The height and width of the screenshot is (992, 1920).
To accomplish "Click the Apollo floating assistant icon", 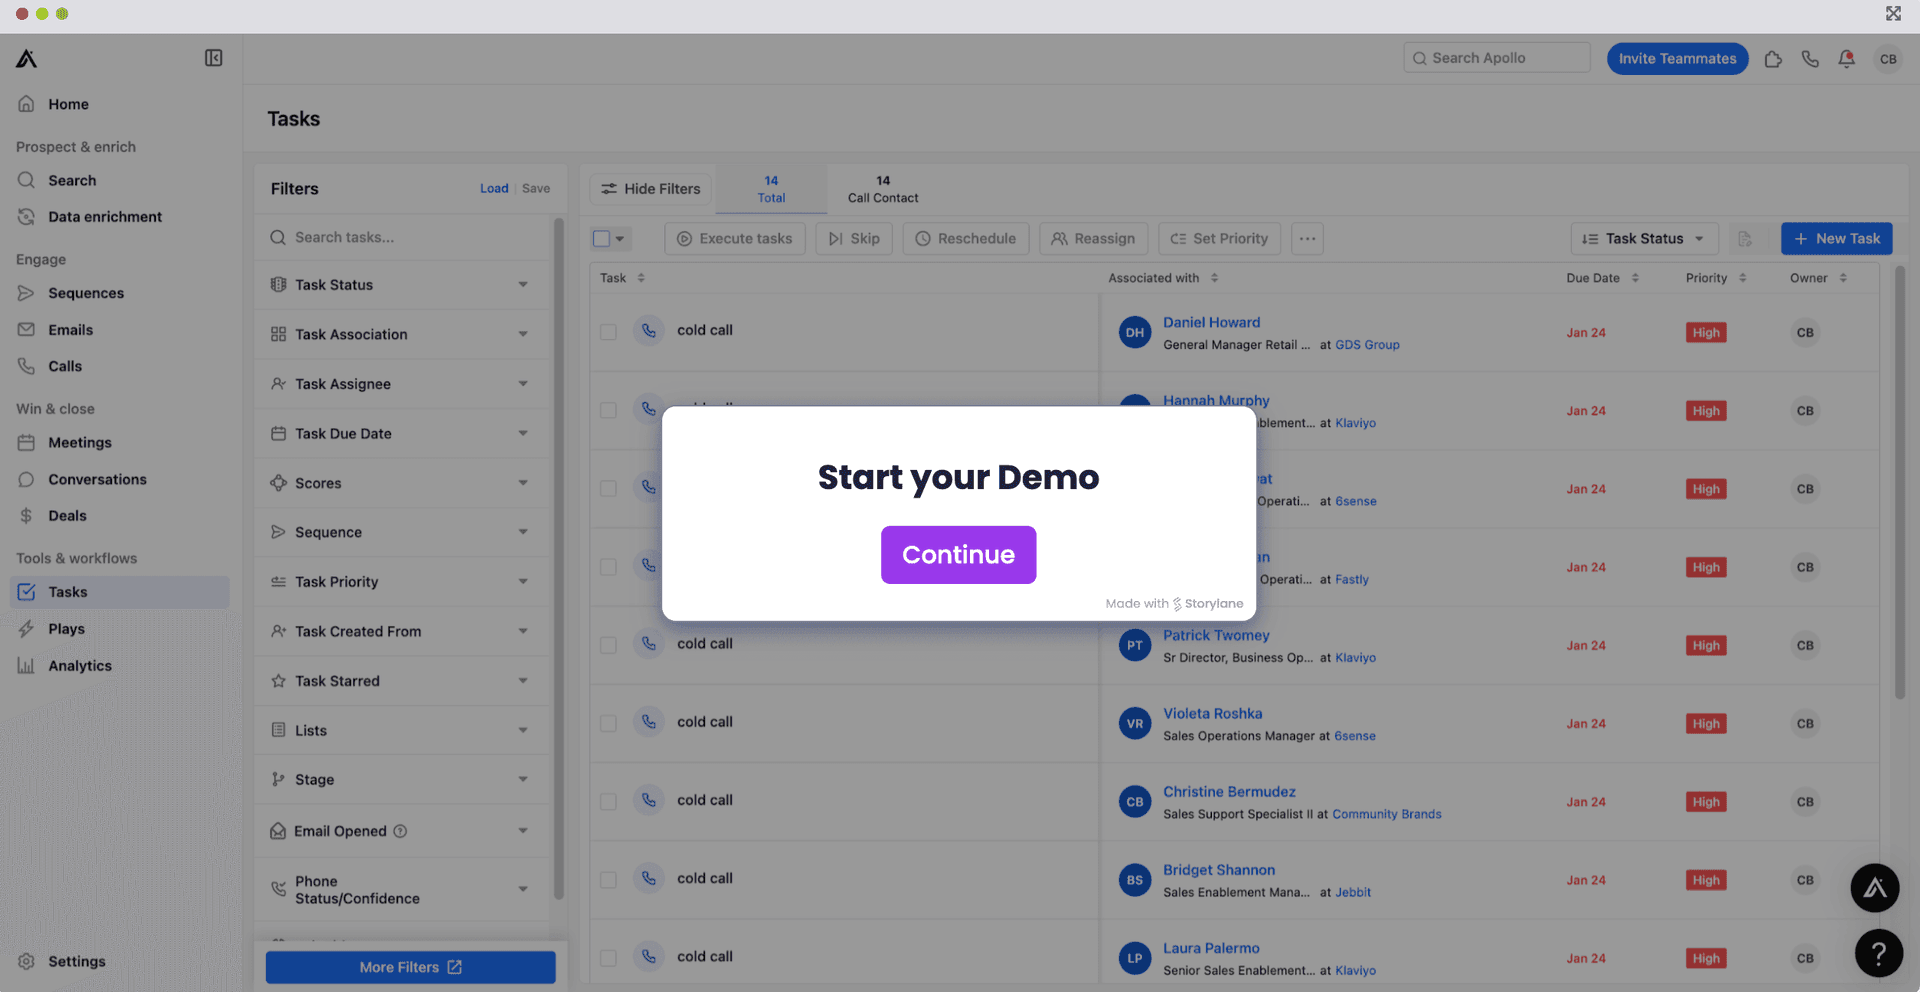I will coord(1874,888).
